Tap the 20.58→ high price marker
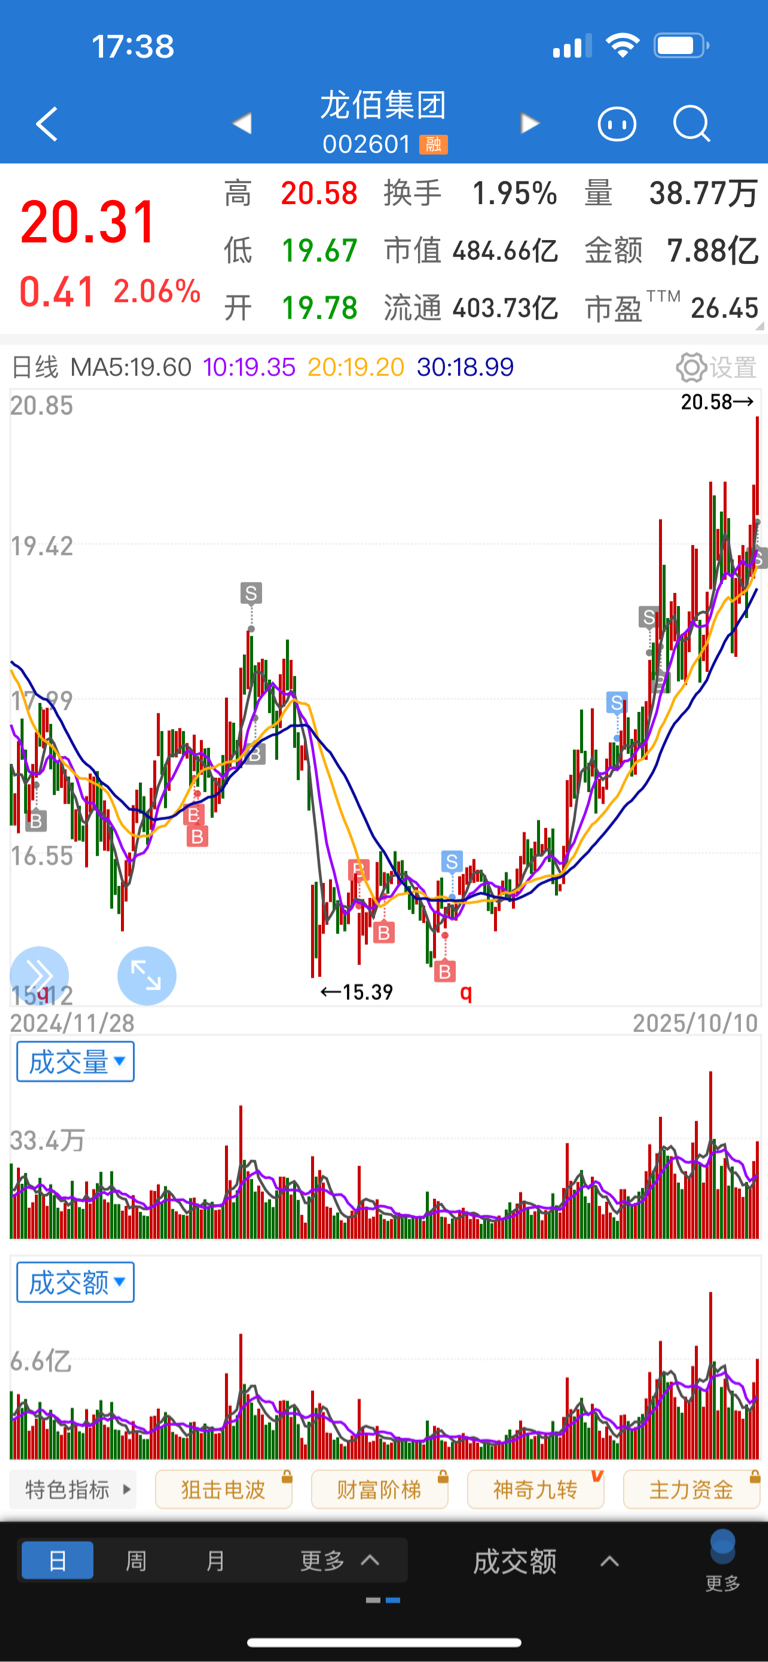This screenshot has height=1662, width=768. tap(718, 402)
